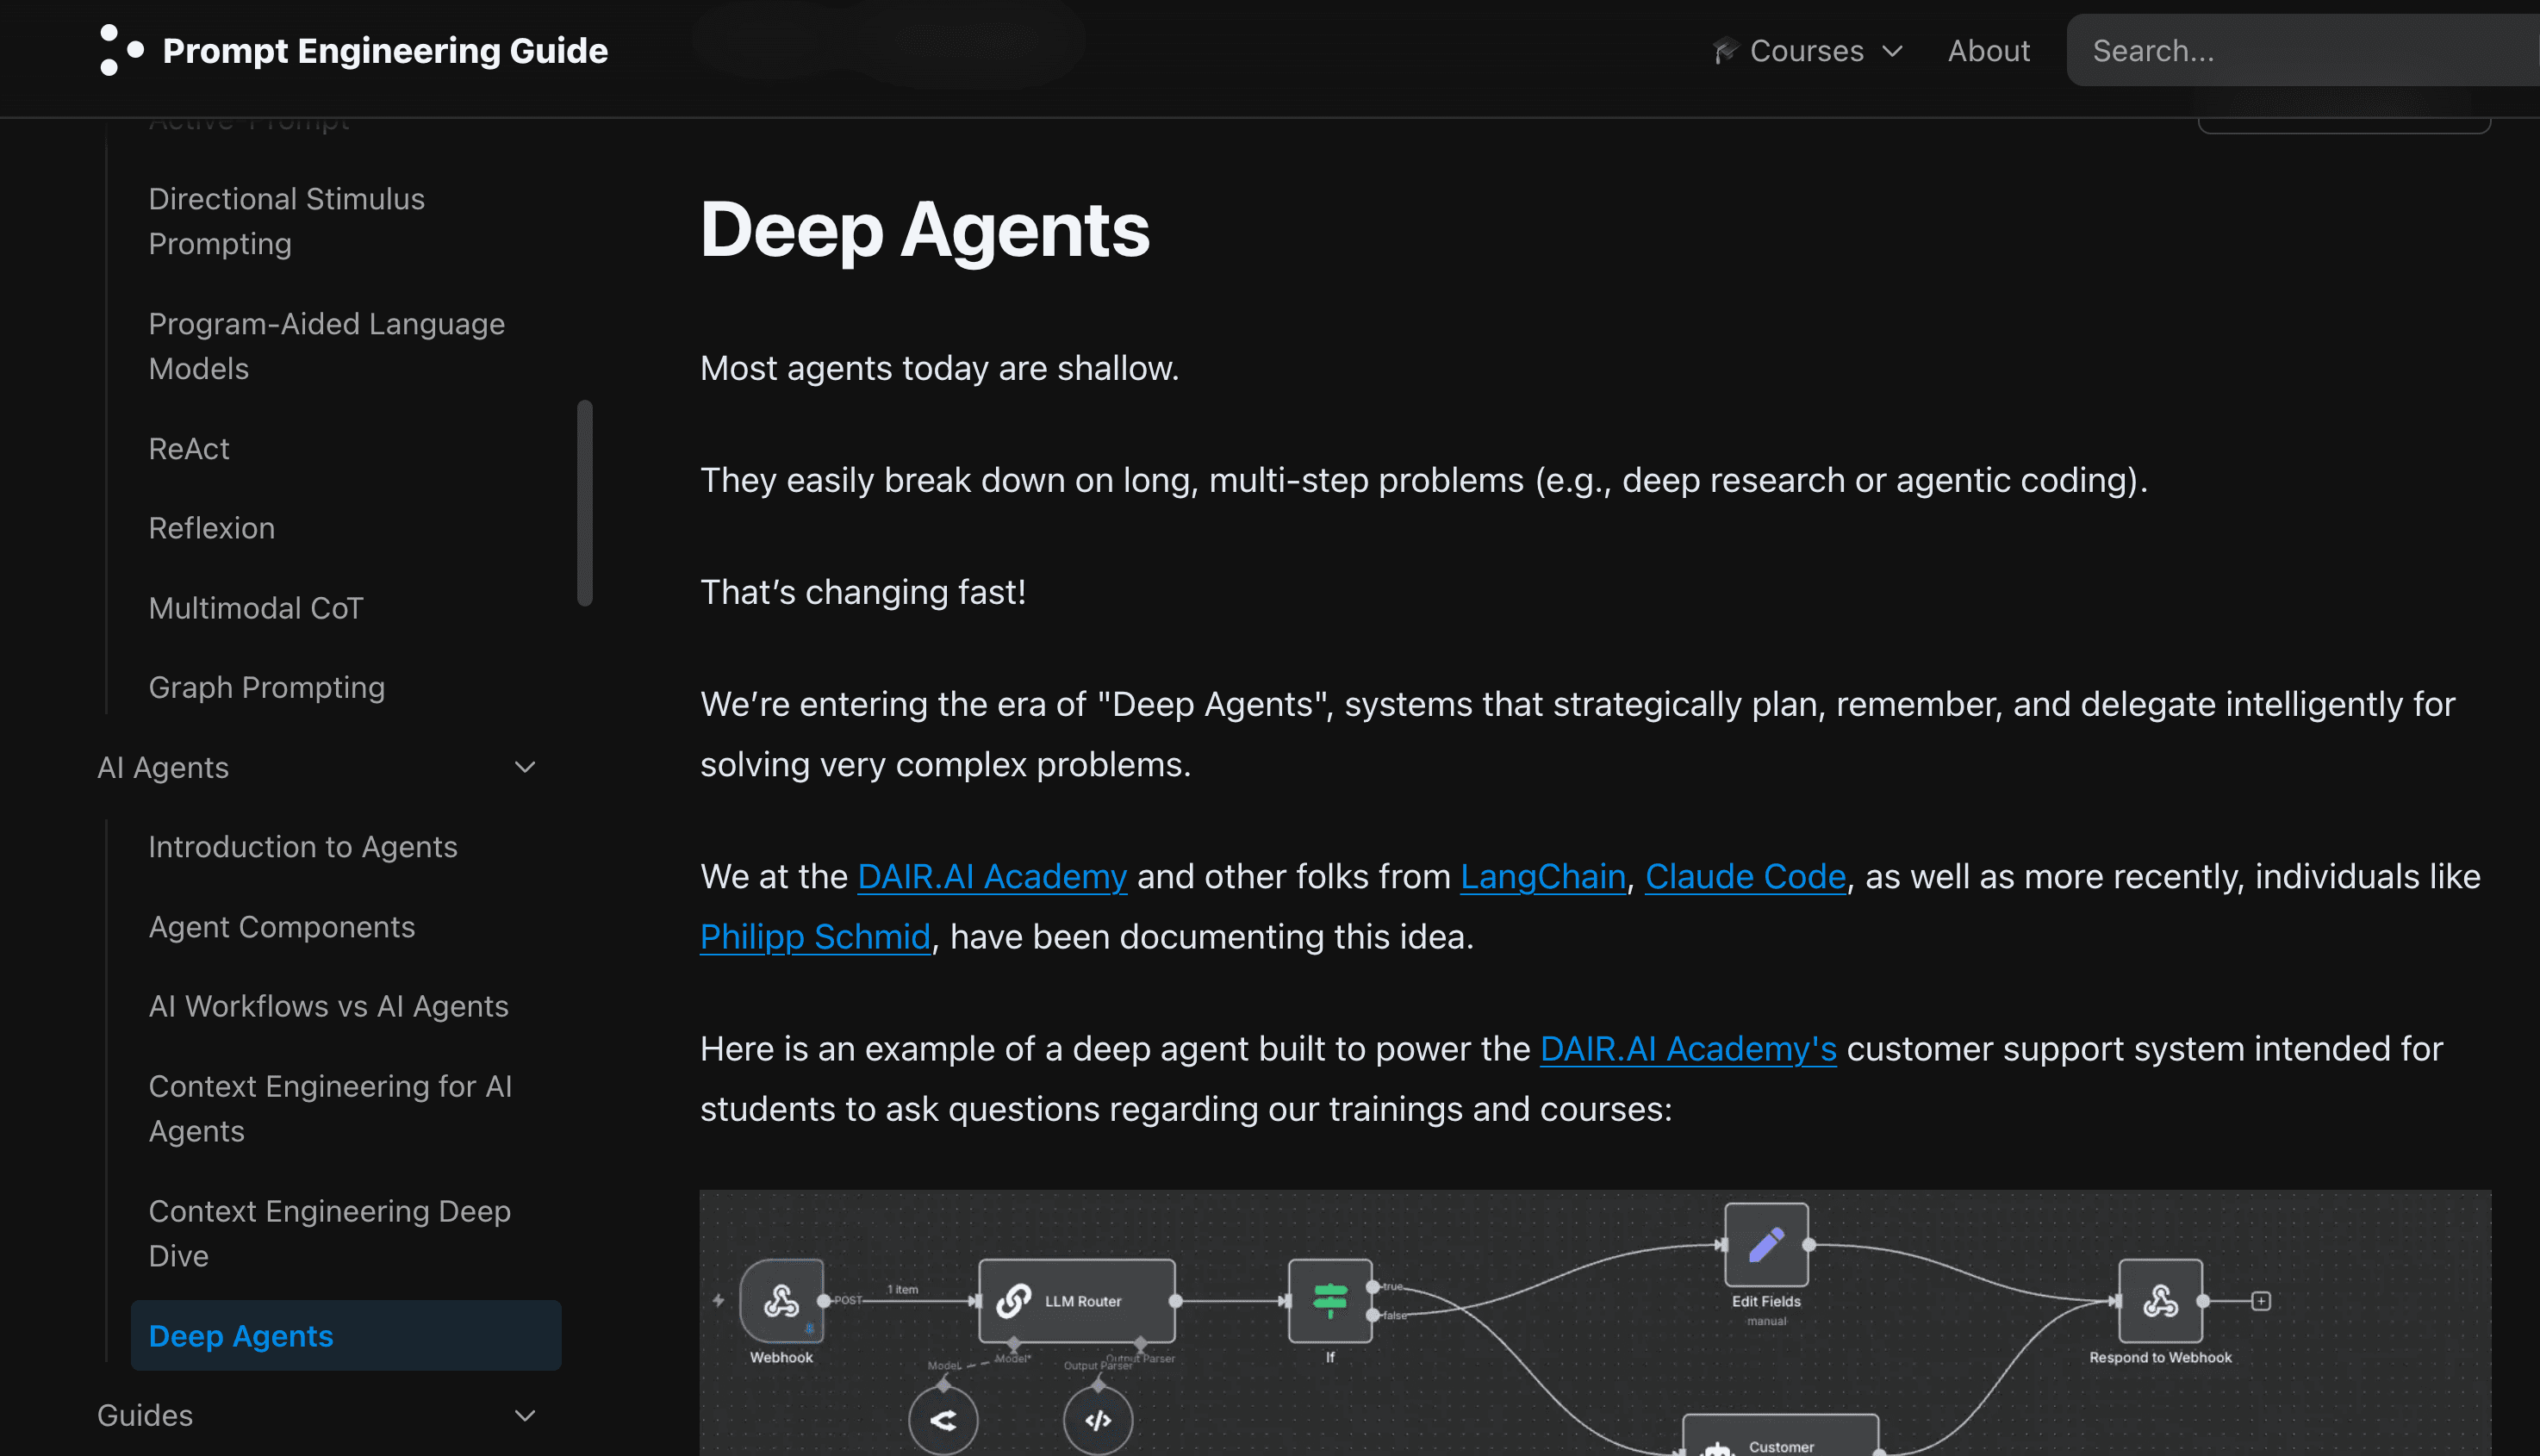Click the Prompt Engineering Guide logo icon

click(121, 50)
